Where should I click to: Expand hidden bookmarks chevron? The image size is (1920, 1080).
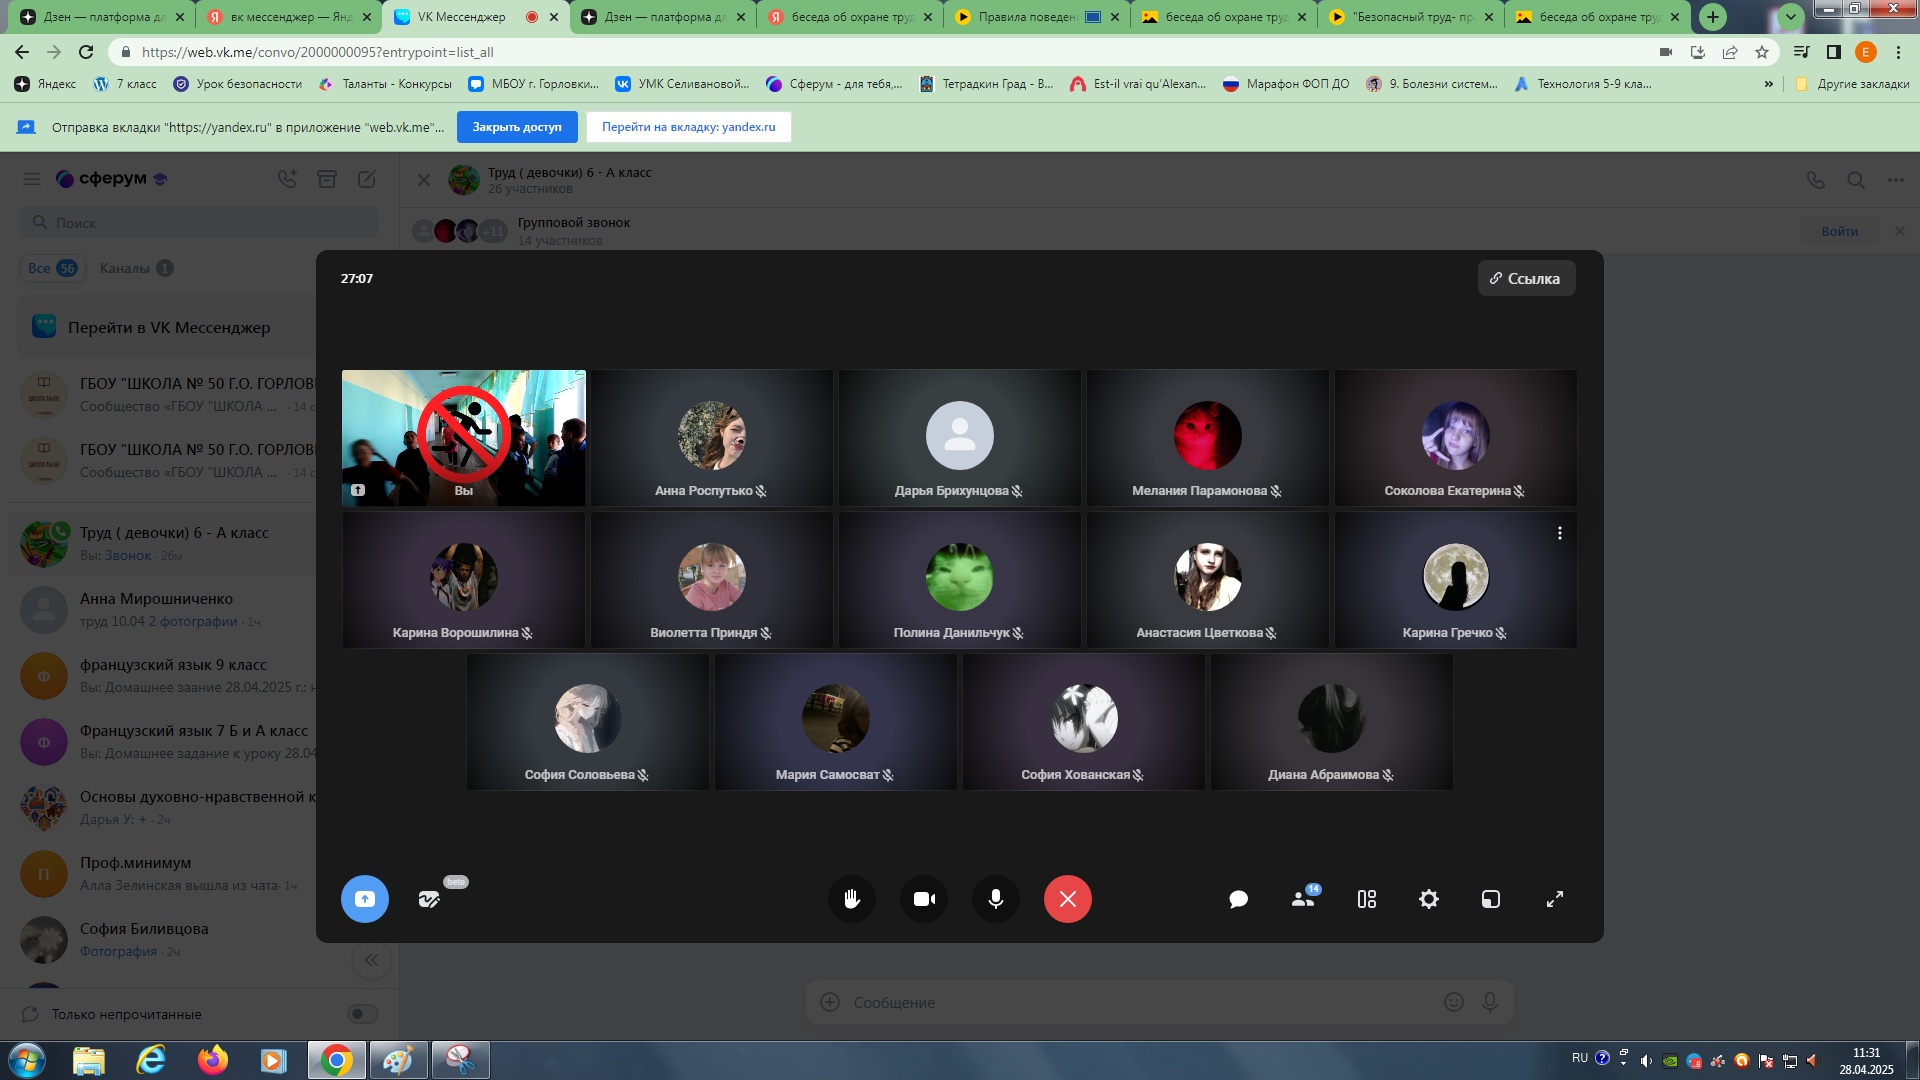pyautogui.click(x=1769, y=84)
